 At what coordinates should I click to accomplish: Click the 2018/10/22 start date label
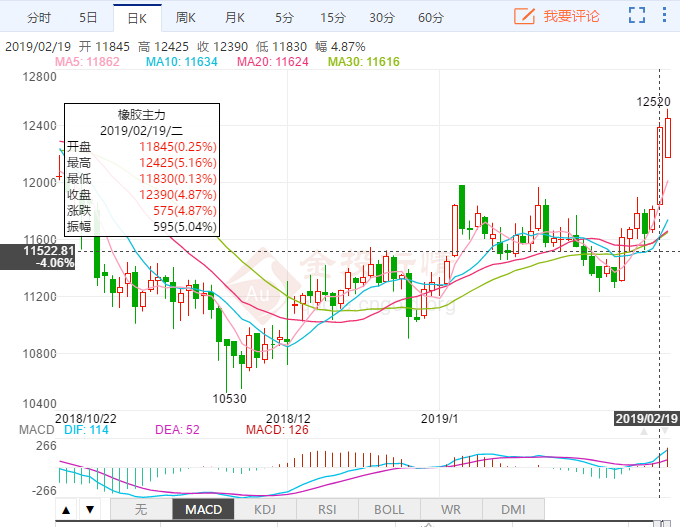click(86, 418)
